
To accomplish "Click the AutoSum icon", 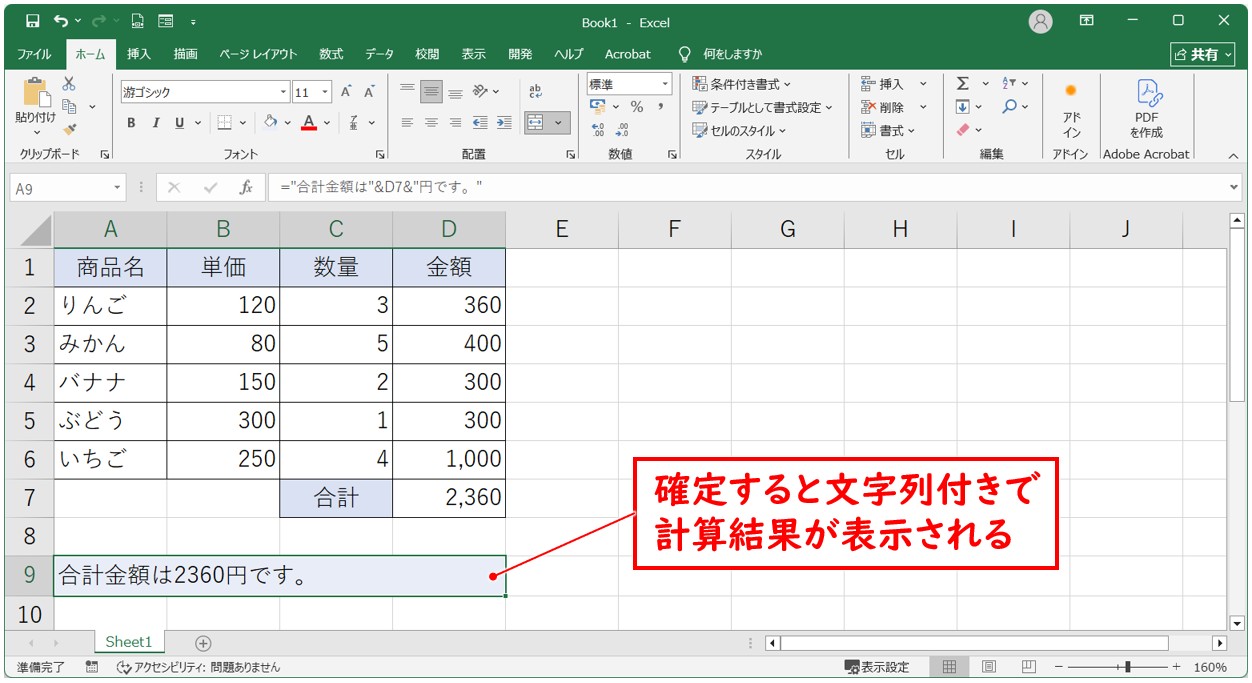I will coord(963,85).
